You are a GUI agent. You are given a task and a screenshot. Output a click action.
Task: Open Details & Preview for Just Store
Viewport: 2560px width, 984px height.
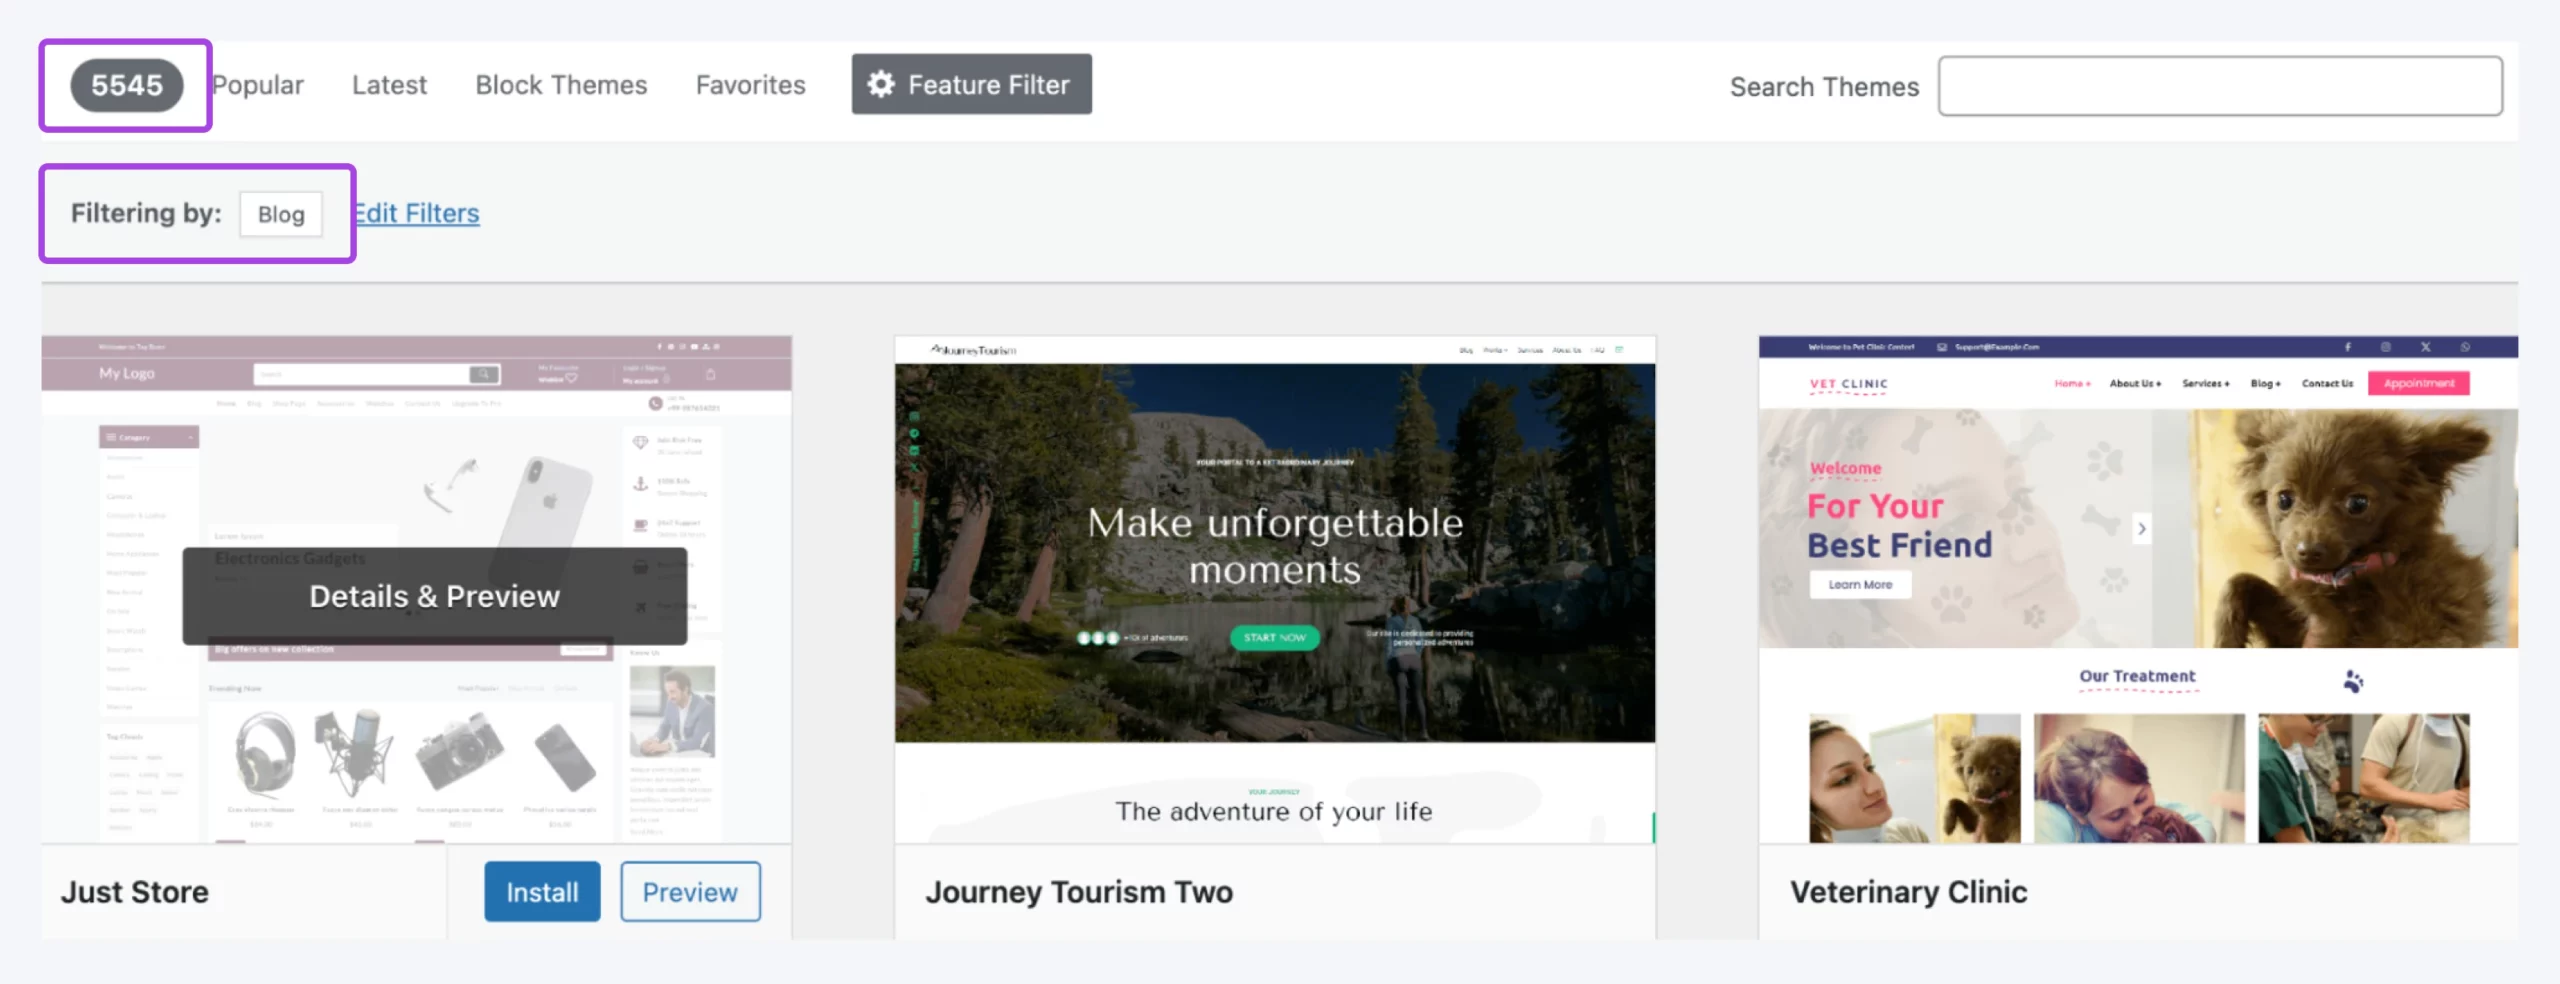[434, 596]
